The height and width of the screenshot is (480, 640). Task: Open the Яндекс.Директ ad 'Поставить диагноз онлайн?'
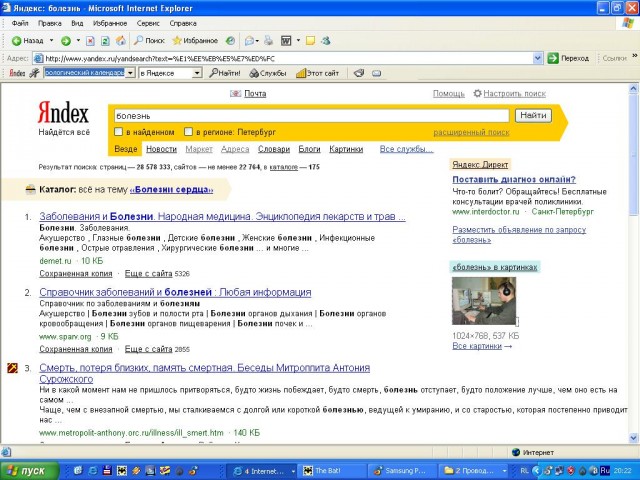(514, 179)
